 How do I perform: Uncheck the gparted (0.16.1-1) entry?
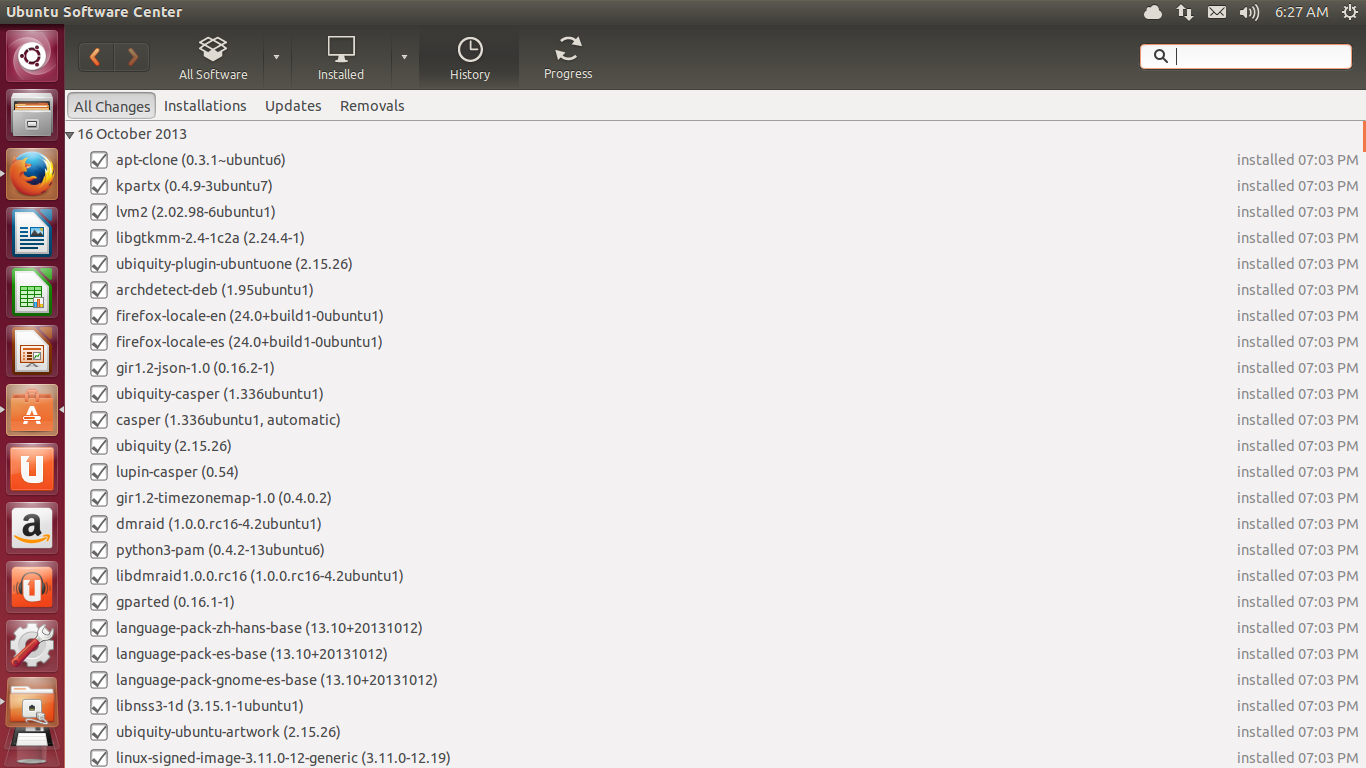click(x=99, y=602)
